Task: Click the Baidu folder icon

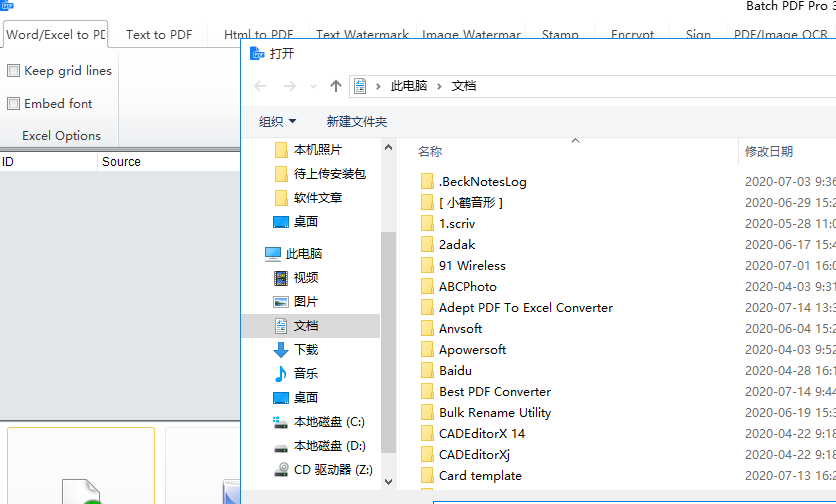Action: point(427,371)
